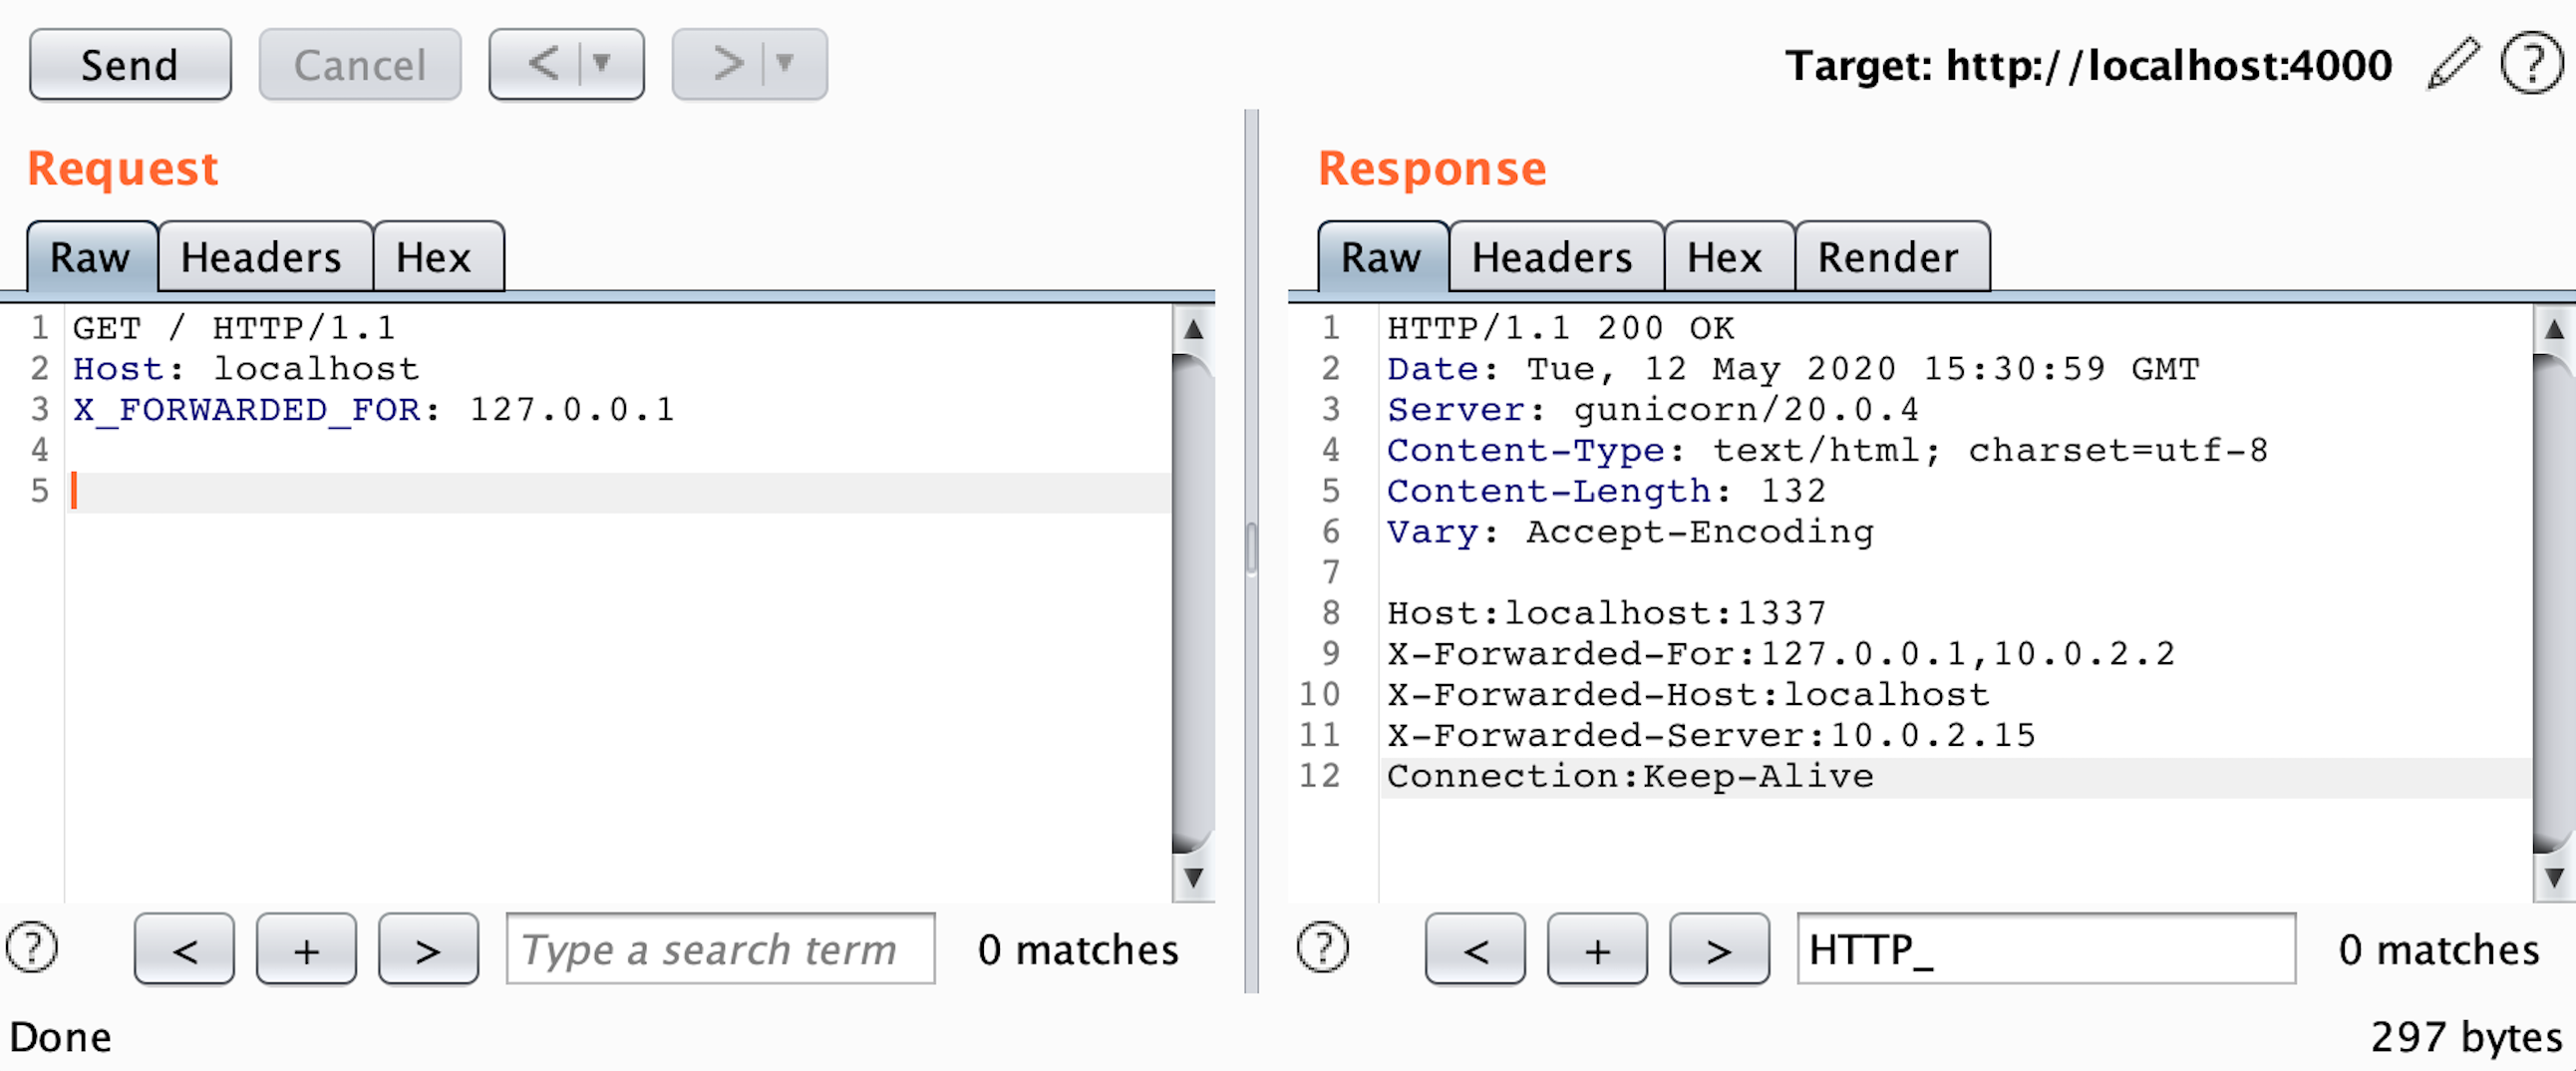Go back to previous request in history

click(x=543, y=64)
